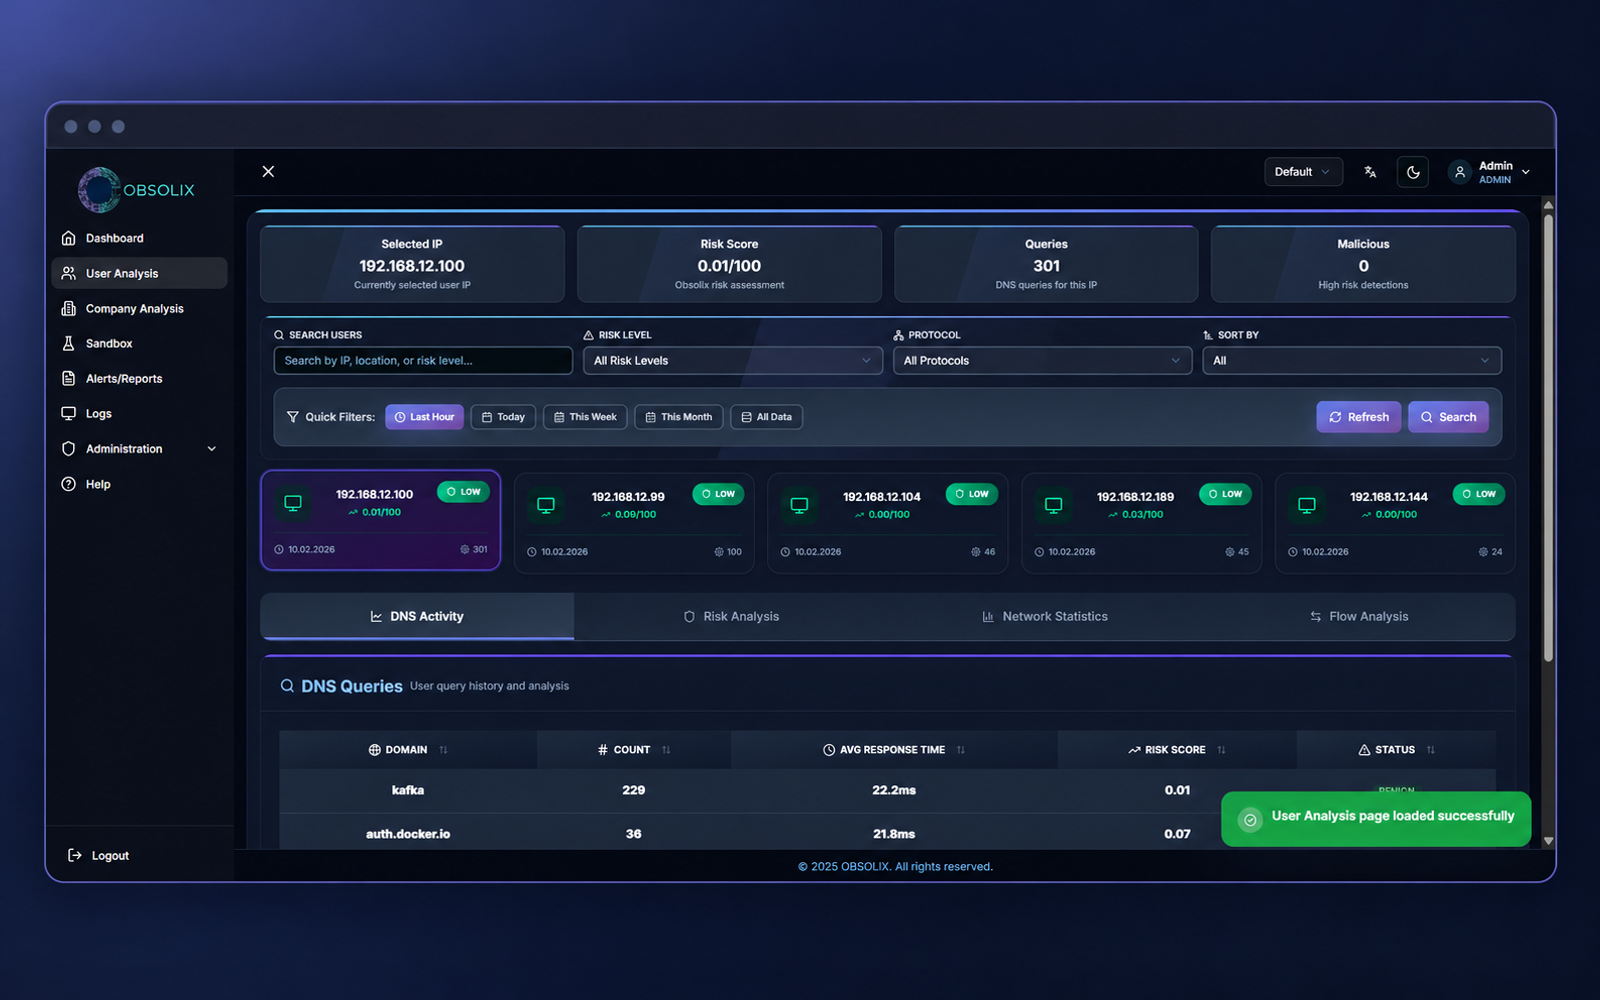This screenshot has width=1600, height=1000.
Task: Expand the Admin account menu chevron
Action: (1526, 172)
